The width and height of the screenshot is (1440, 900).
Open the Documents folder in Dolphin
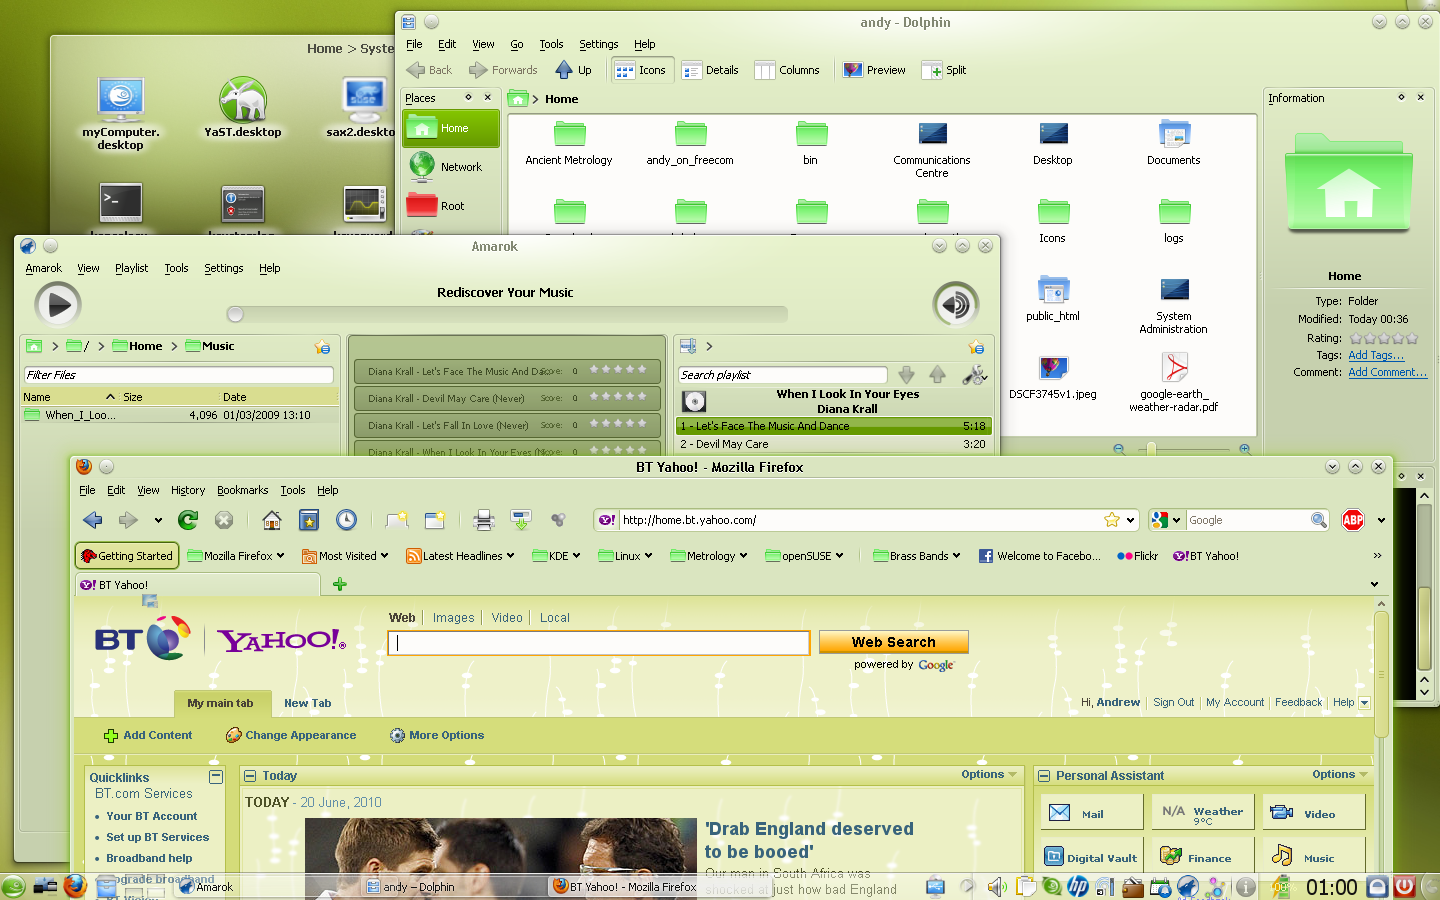pos(1174,142)
